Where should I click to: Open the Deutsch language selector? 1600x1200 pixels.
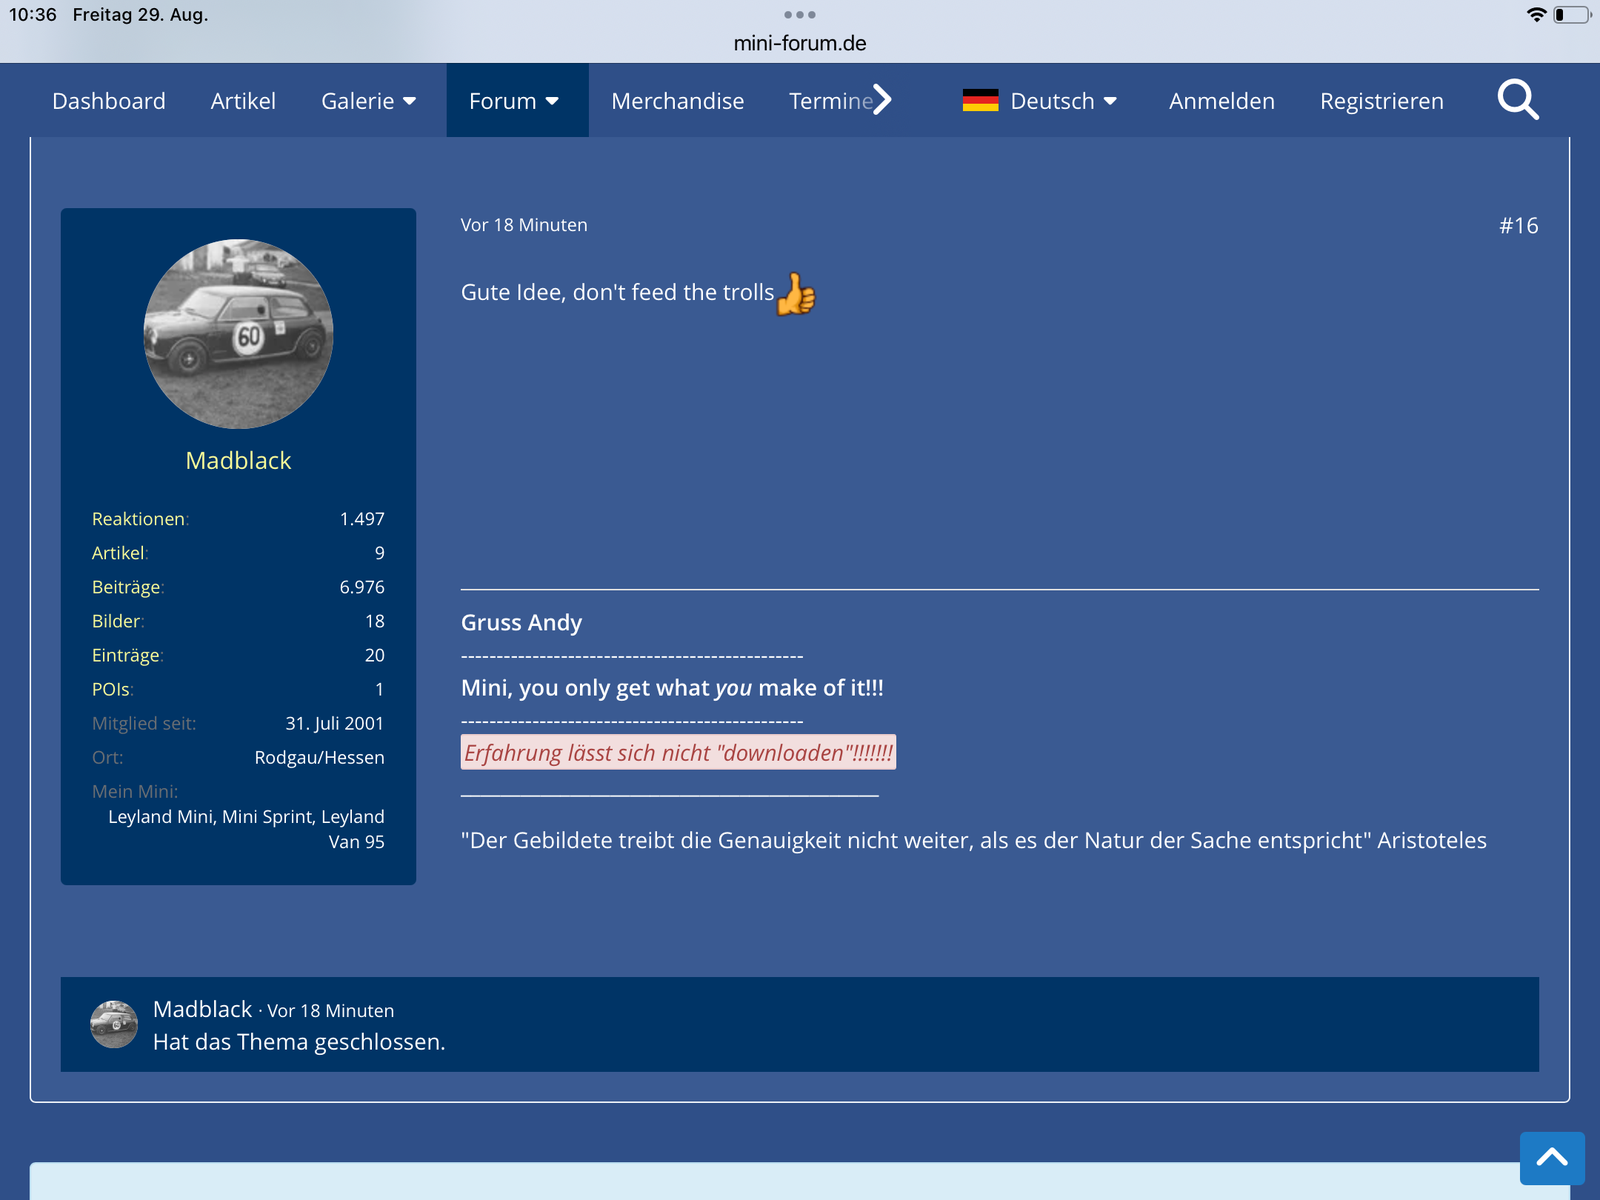1063,101
